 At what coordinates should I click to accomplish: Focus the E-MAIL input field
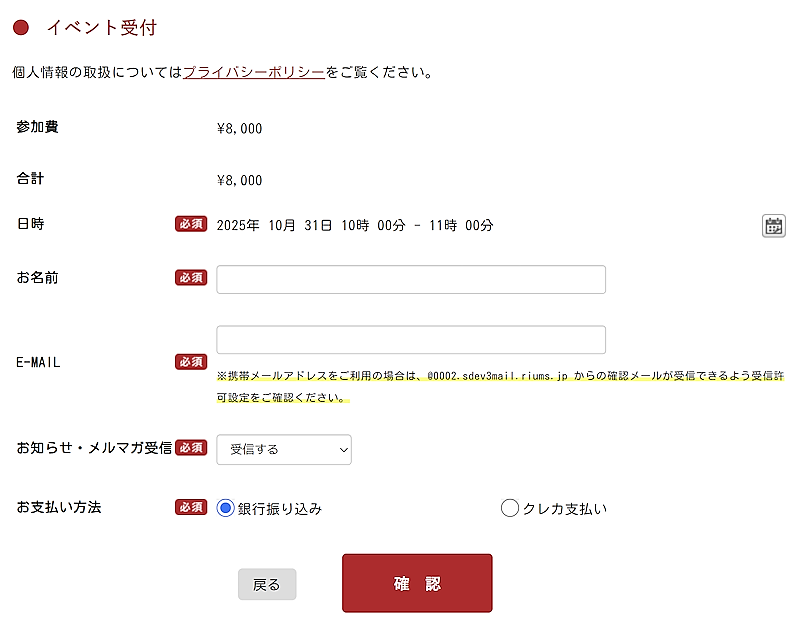410,340
